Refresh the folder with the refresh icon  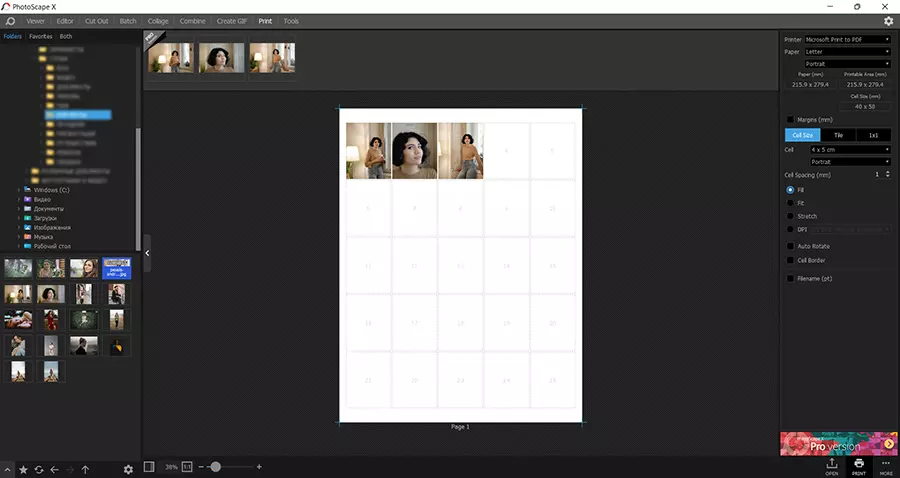click(39, 469)
